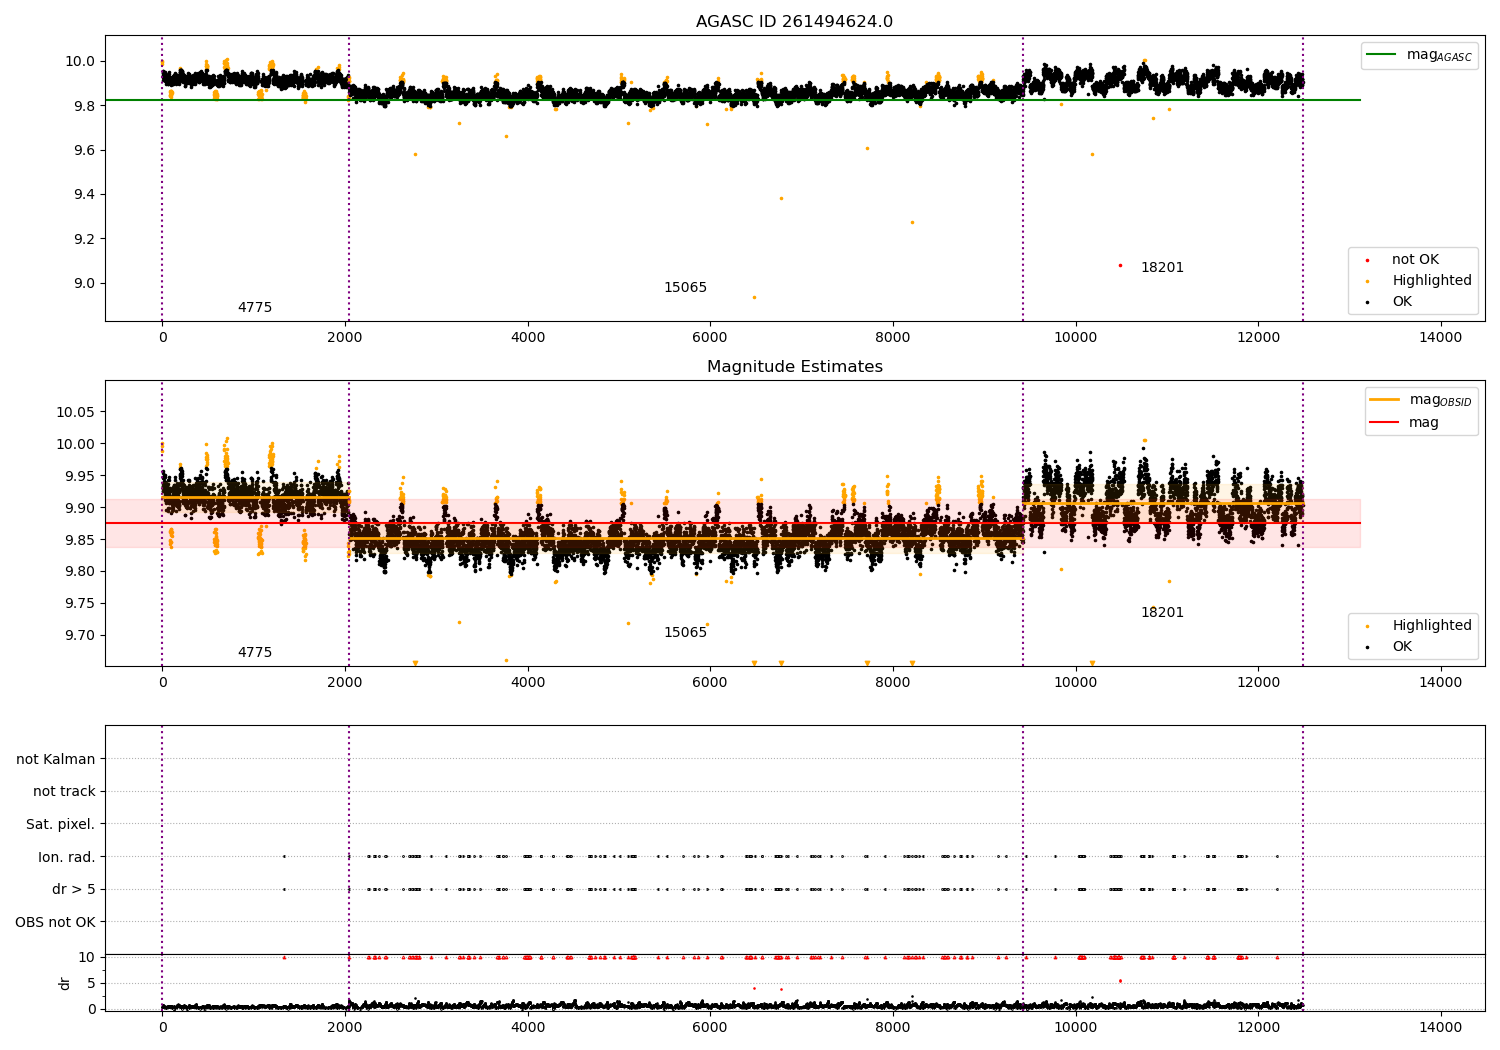
Task: Click the green mag AGASC legend entry
Action: pos(1419,55)
